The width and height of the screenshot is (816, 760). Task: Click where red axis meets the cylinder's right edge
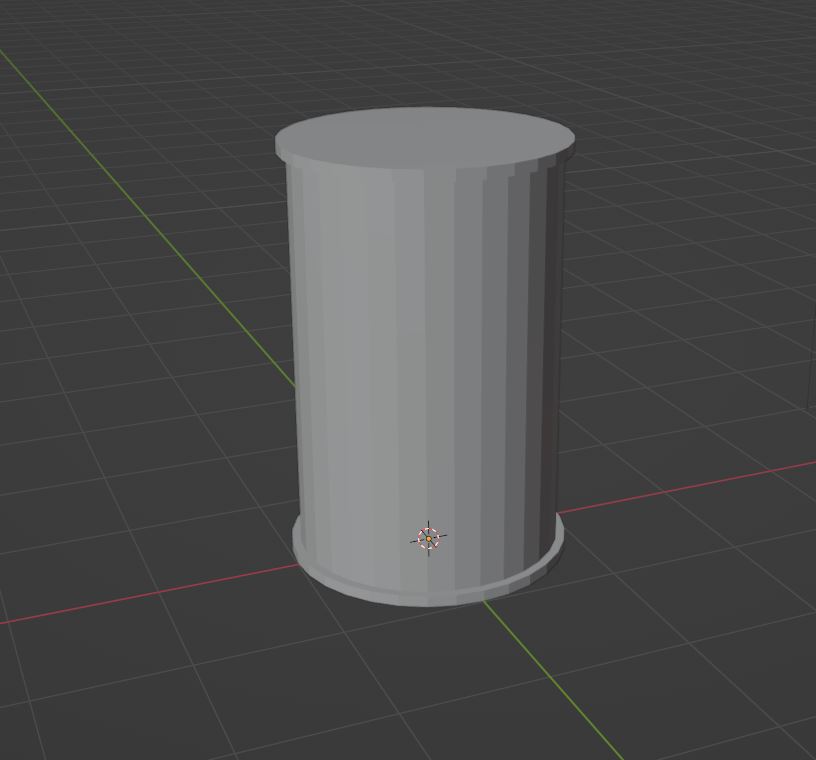click(561, 515)
